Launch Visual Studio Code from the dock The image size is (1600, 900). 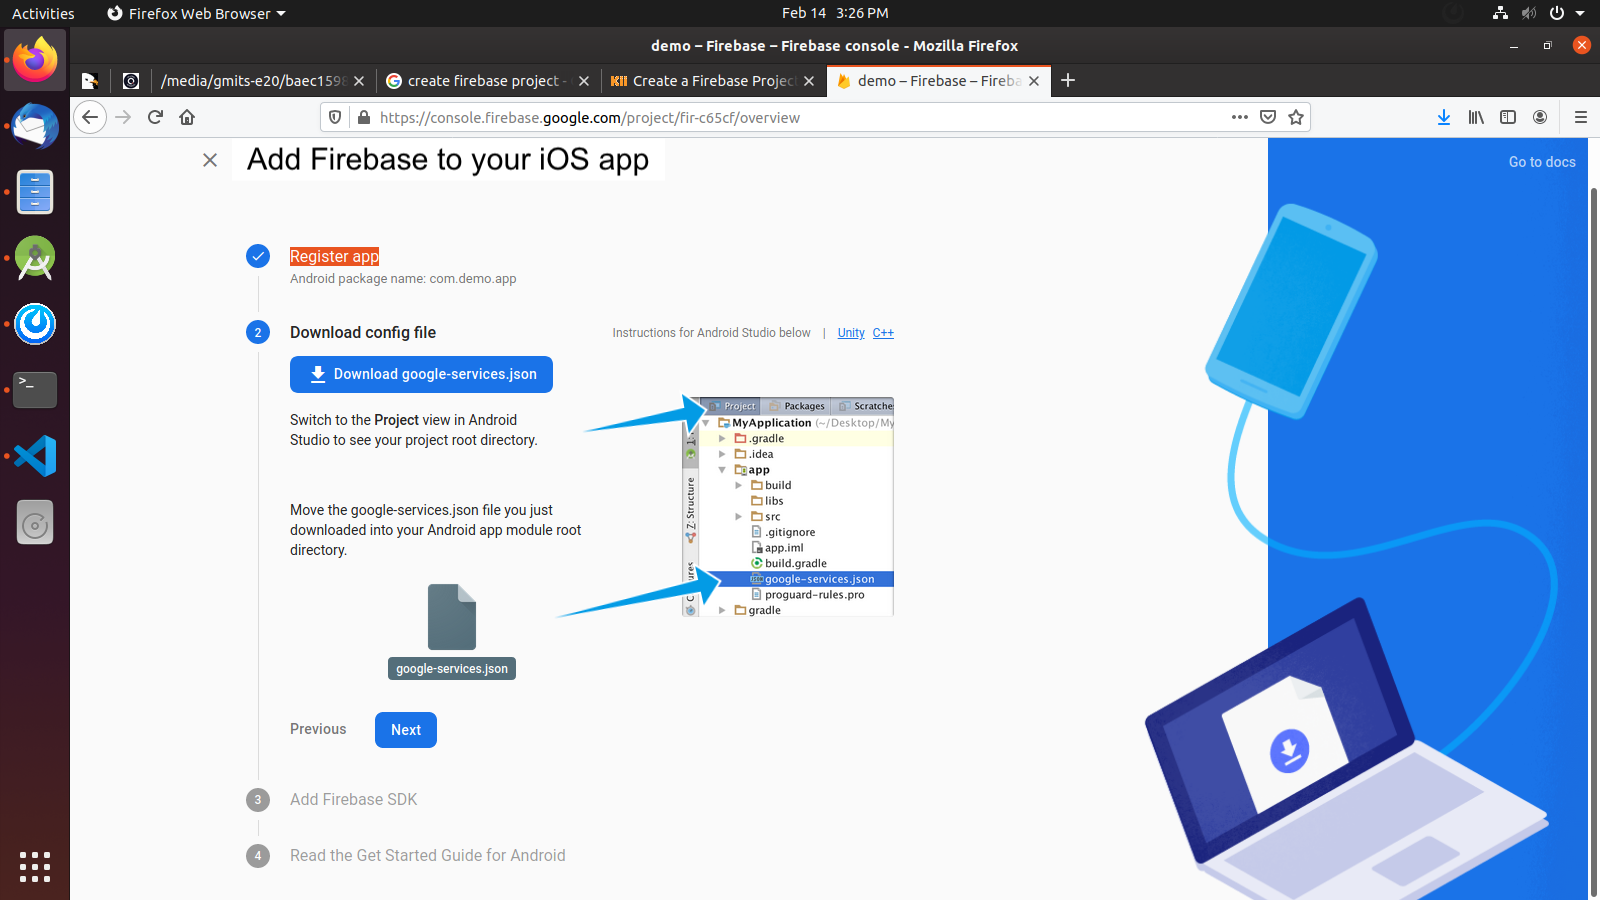35,456
